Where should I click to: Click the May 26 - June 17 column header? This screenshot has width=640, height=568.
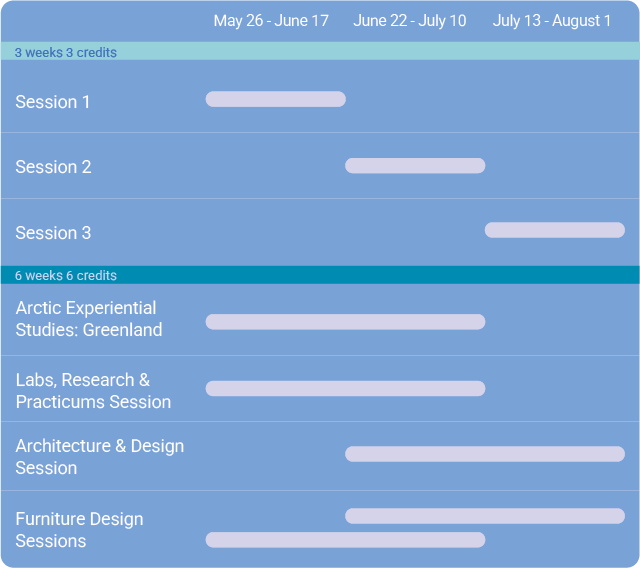(271, 21)
